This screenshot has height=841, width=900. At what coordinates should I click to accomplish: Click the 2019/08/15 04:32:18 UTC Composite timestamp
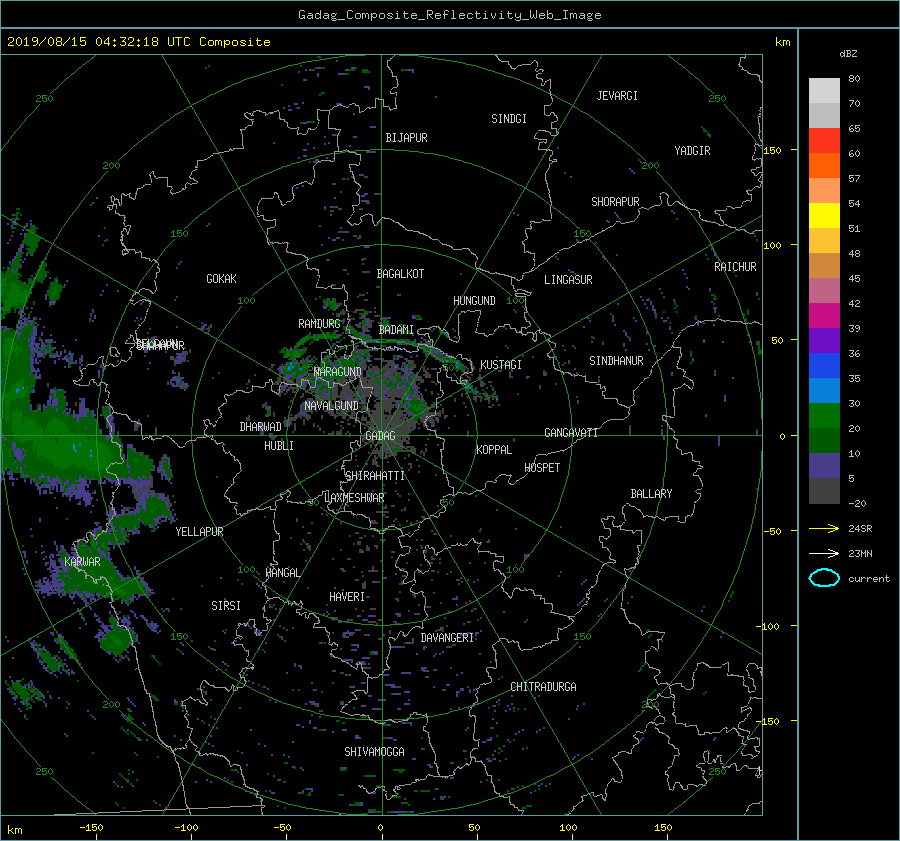(138, 42)
